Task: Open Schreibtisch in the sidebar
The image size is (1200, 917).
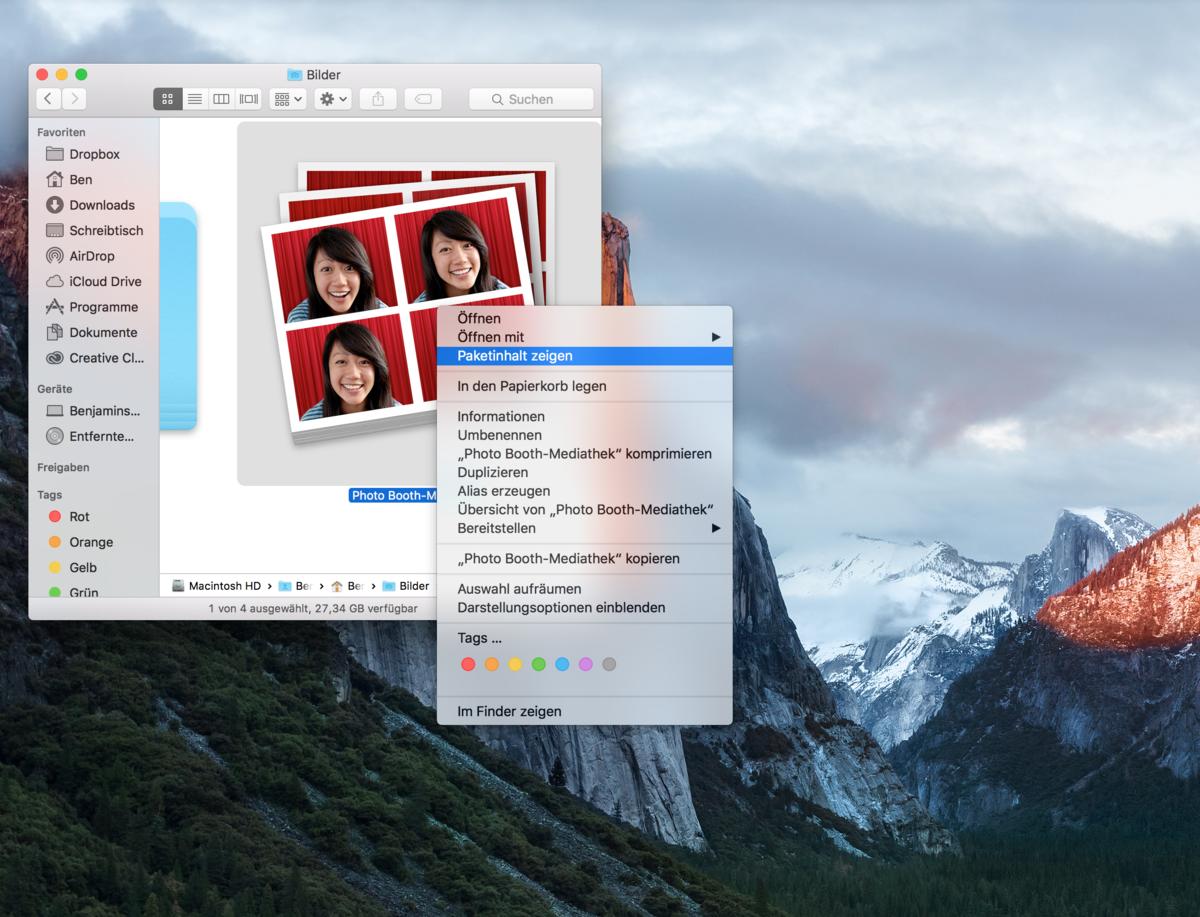Action: (x=94, y=230)
